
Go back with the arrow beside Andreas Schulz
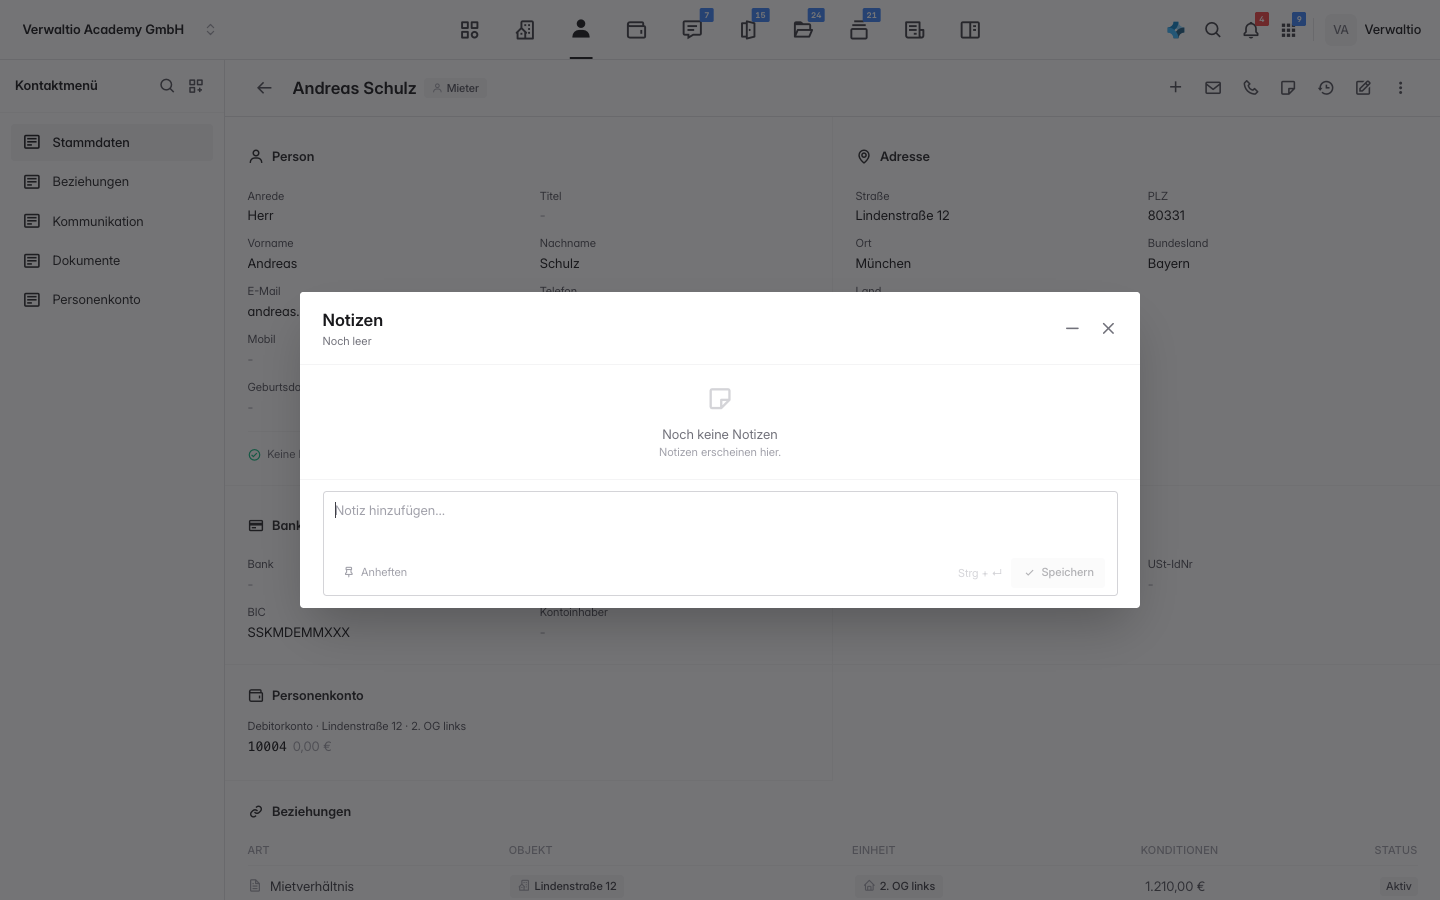[x=264, y=88]
